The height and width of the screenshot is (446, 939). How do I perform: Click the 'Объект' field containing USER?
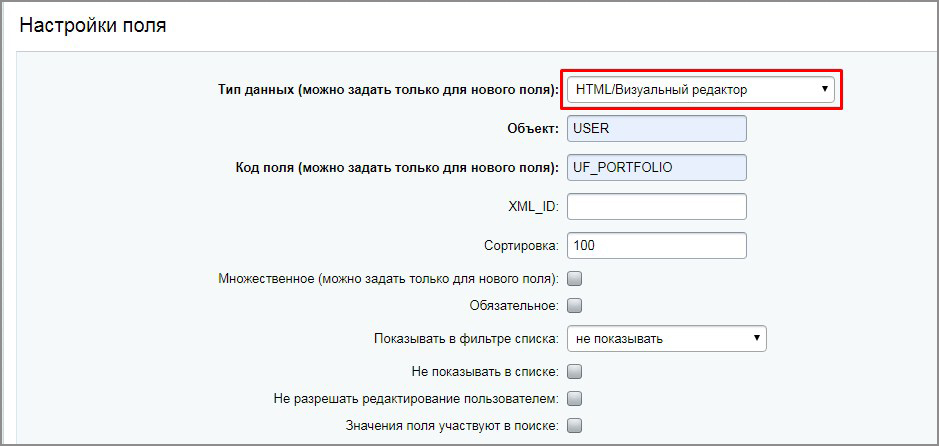click(656, 129)
